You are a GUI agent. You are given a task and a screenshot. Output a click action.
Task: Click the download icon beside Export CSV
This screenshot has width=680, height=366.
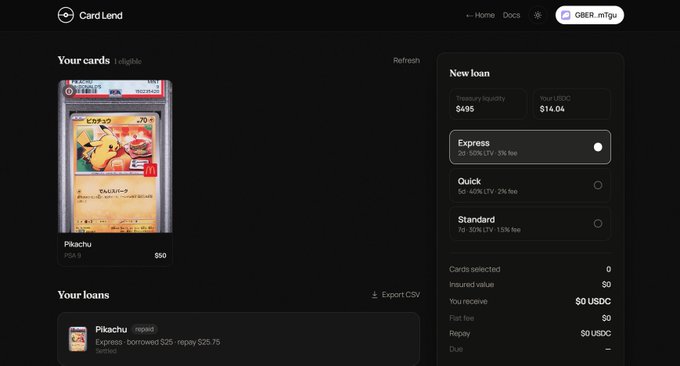pos(374,295)
